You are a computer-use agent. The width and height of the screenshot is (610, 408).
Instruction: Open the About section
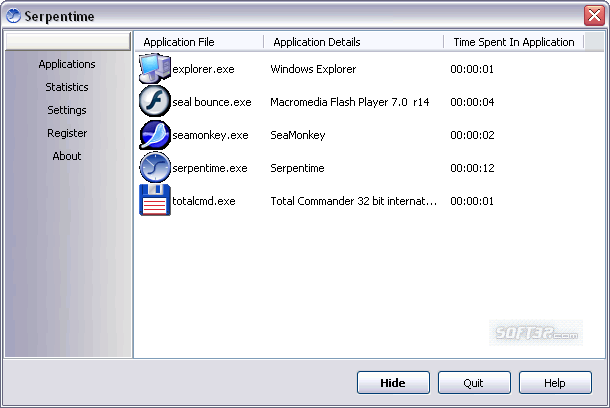[x=67, y=156]
